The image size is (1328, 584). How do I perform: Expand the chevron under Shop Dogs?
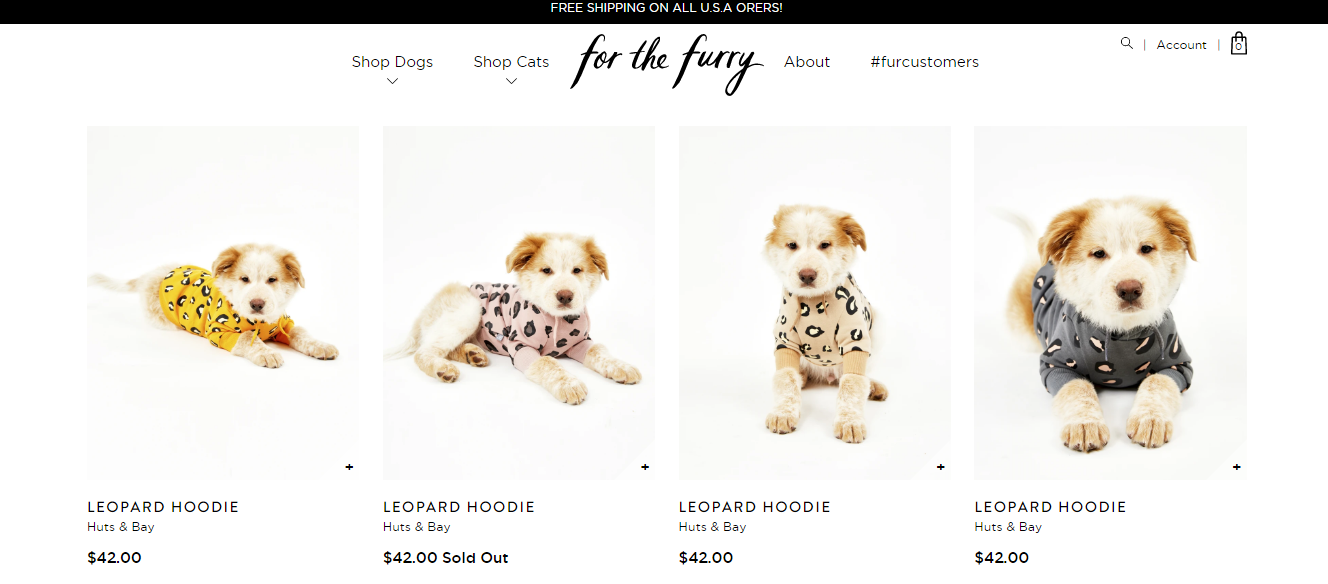pyautogui.click(x=392, y=82)
